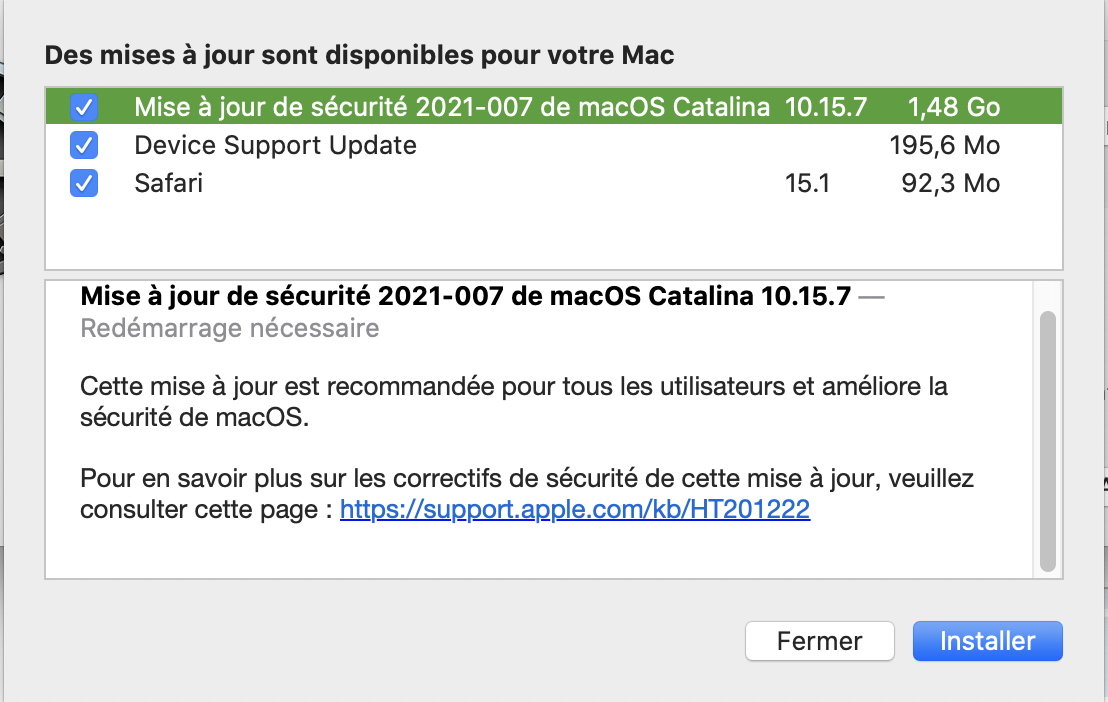Select the Device Support Update row
This screenshot has width=1108, height=702.
tap(275, 146)
